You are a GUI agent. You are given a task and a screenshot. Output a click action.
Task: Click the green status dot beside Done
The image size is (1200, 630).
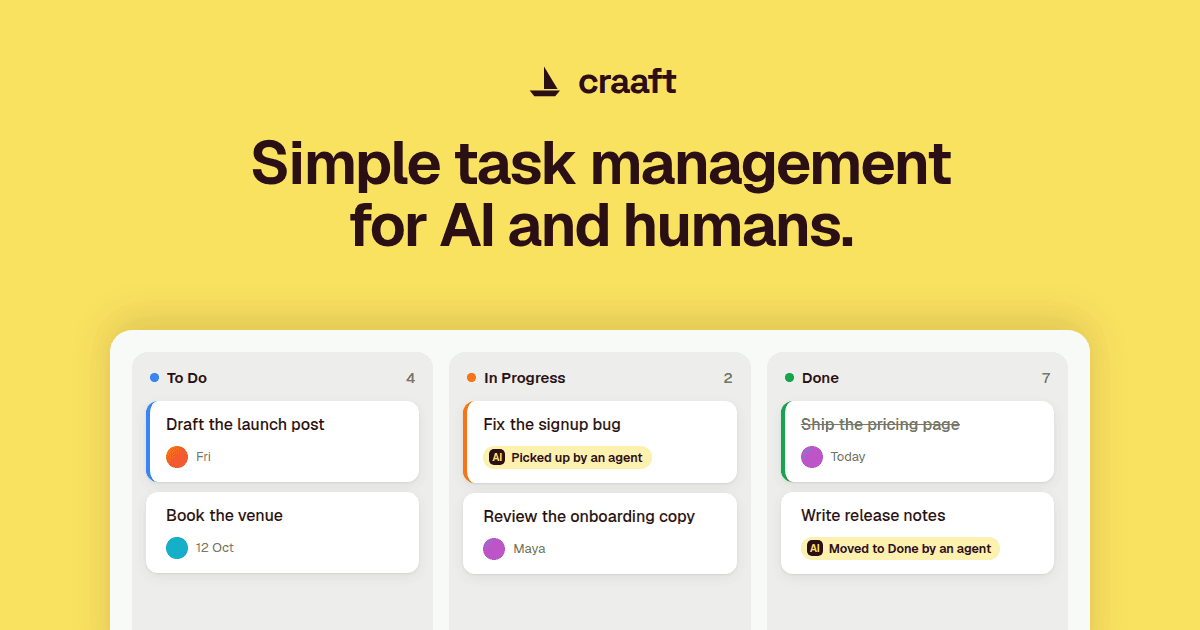click(x=789, y=378)
